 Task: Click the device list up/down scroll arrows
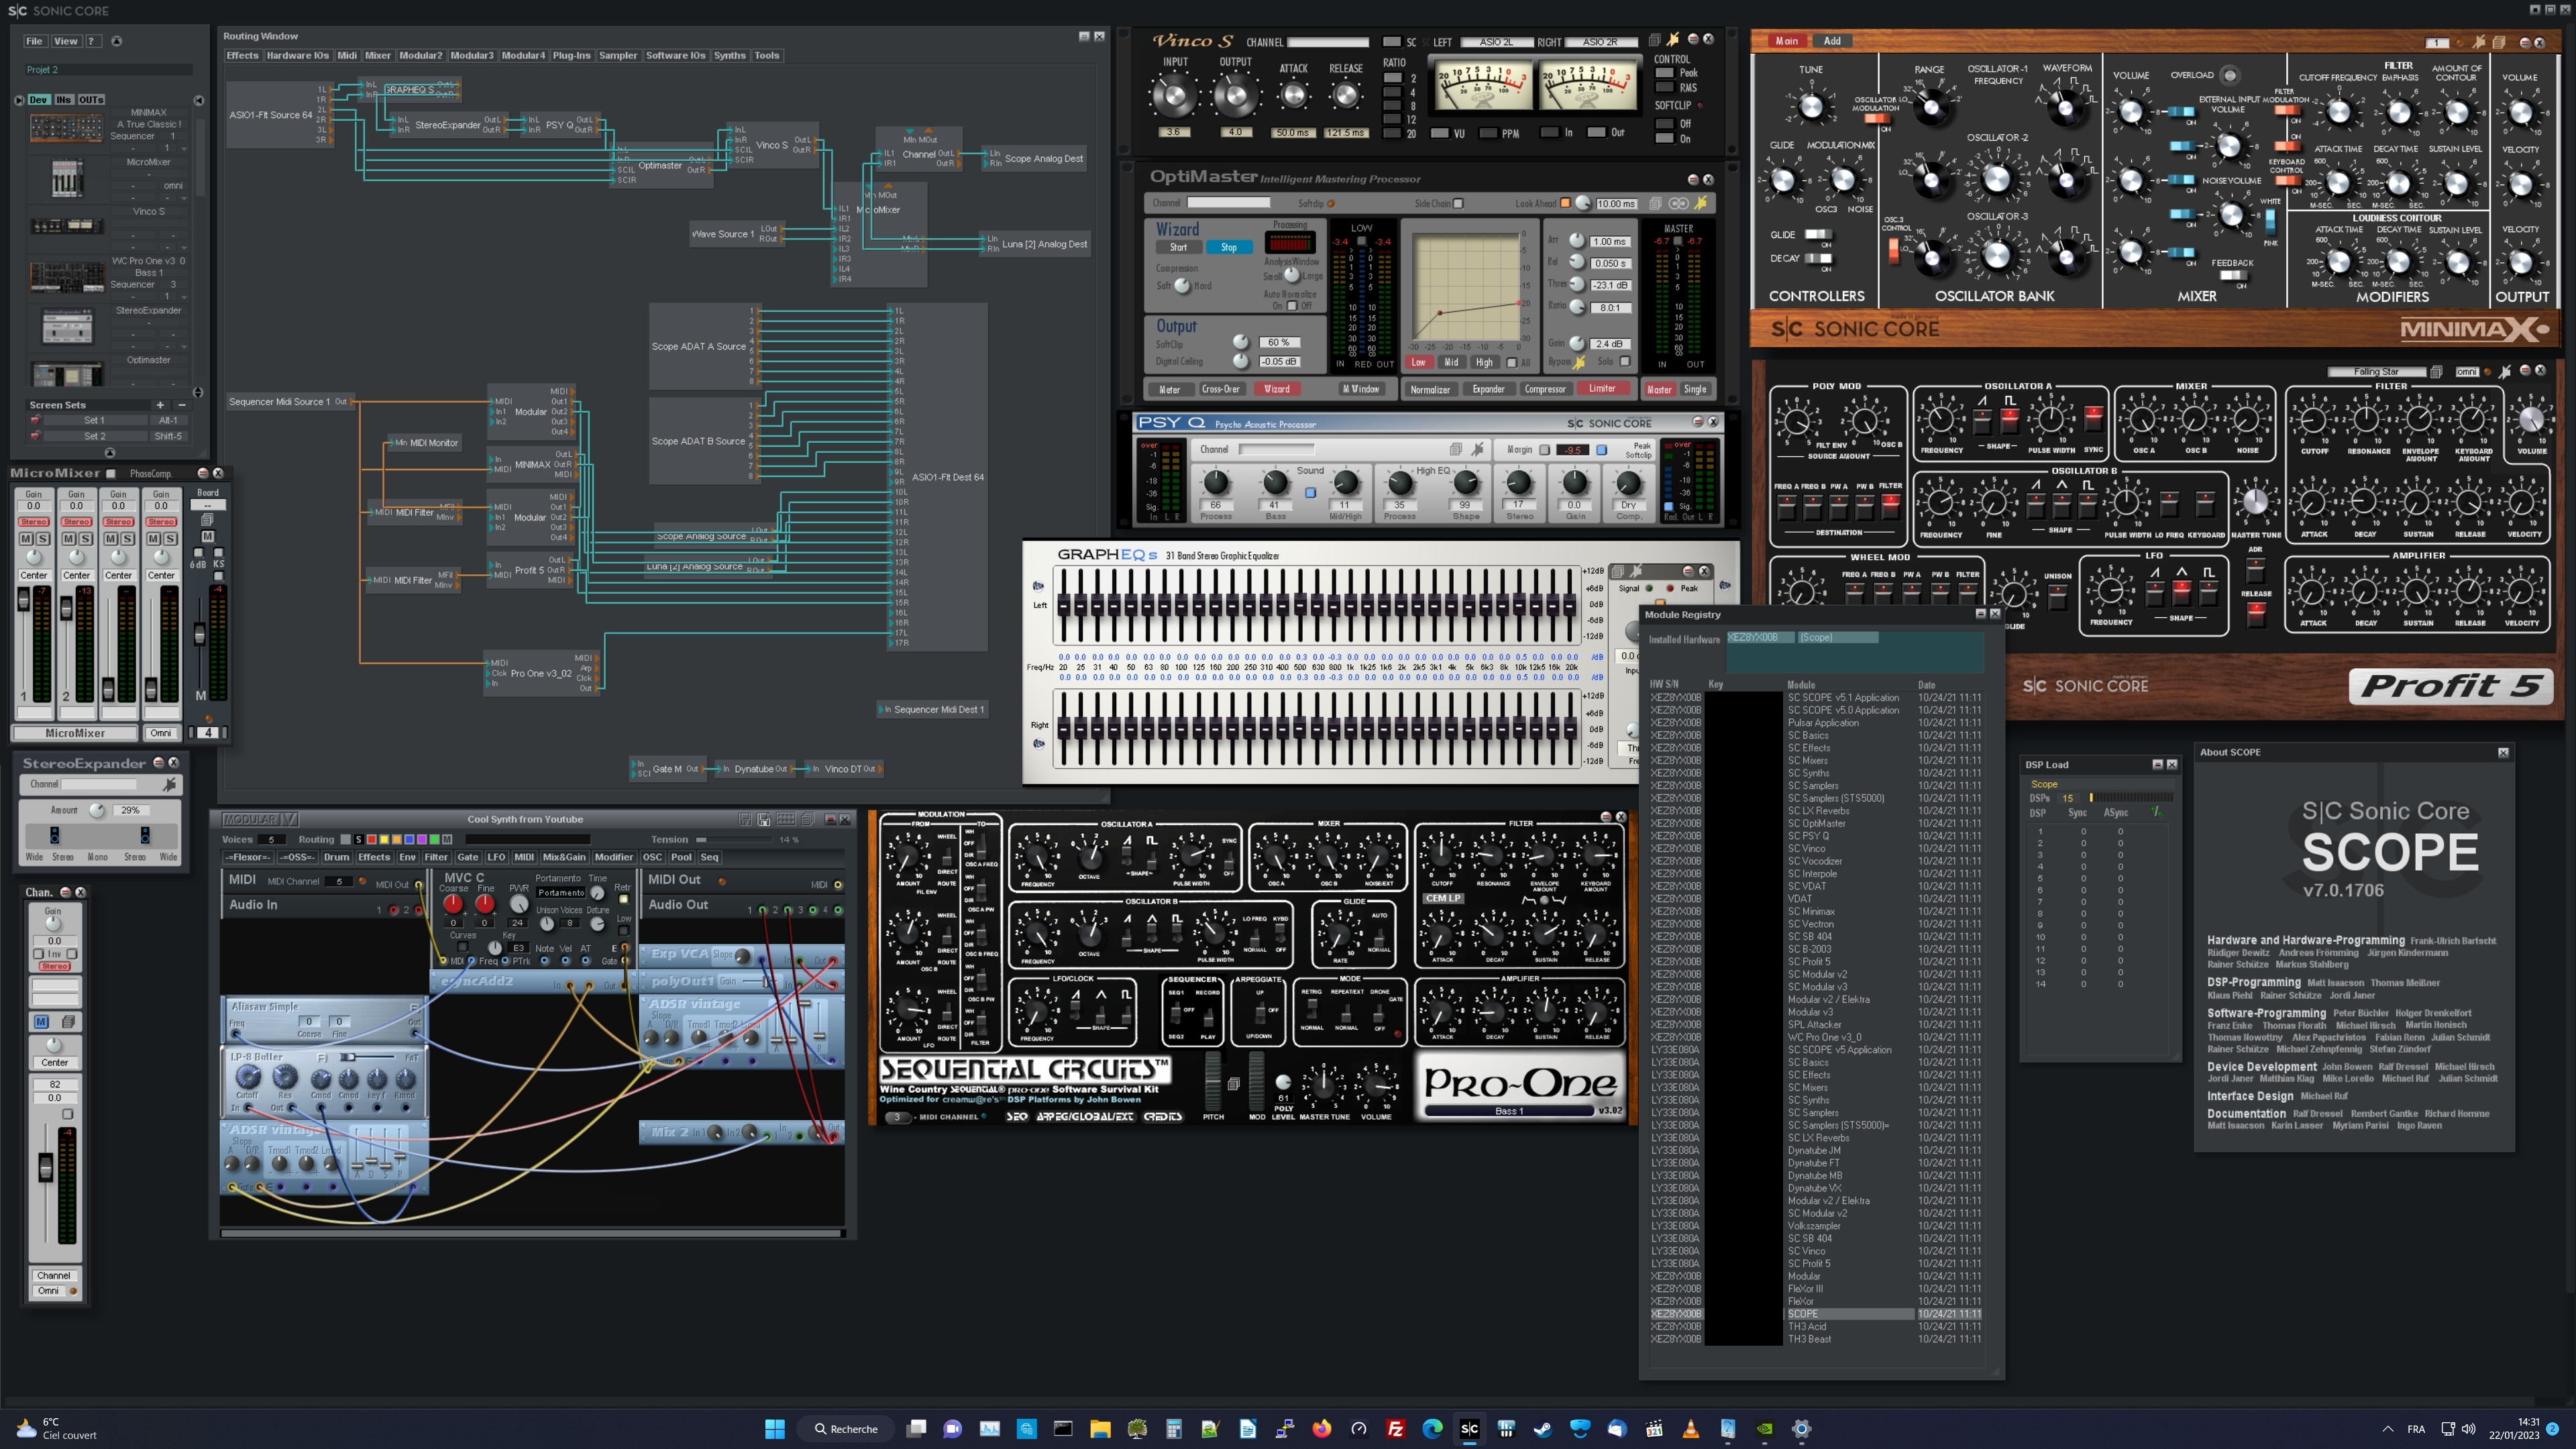point(197,392)
